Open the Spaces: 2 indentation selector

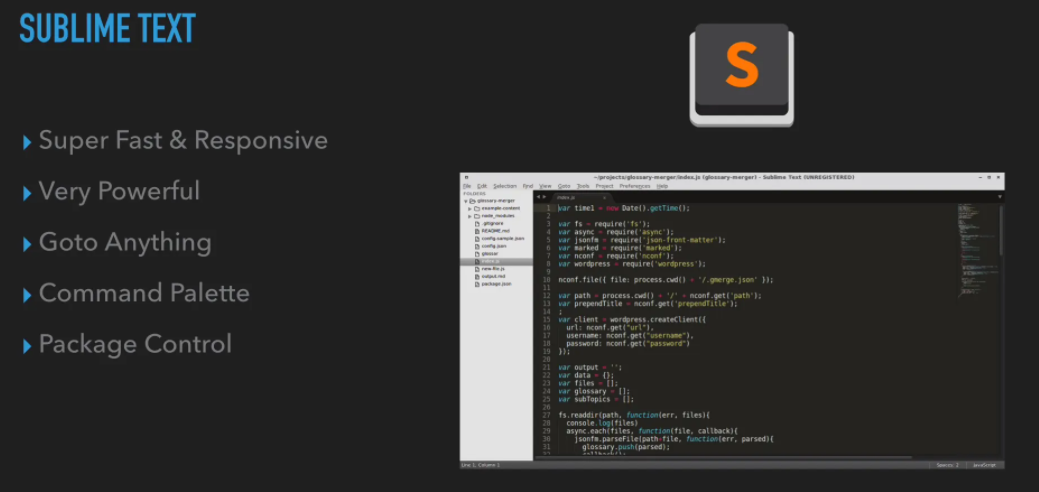(947, 465)
